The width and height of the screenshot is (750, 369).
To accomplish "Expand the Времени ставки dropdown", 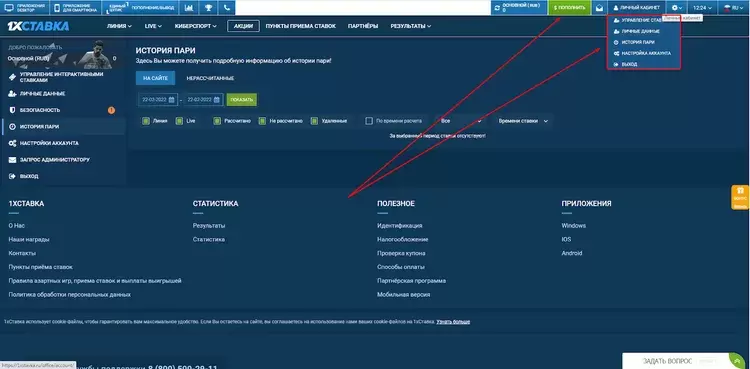I will (x=522, y=121).
